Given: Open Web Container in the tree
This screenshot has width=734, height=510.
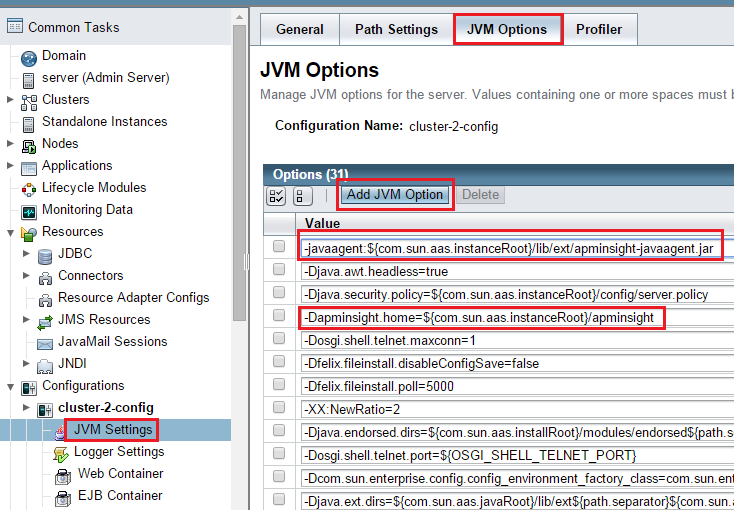Looking at the screenshot, I should coord(120,474).
